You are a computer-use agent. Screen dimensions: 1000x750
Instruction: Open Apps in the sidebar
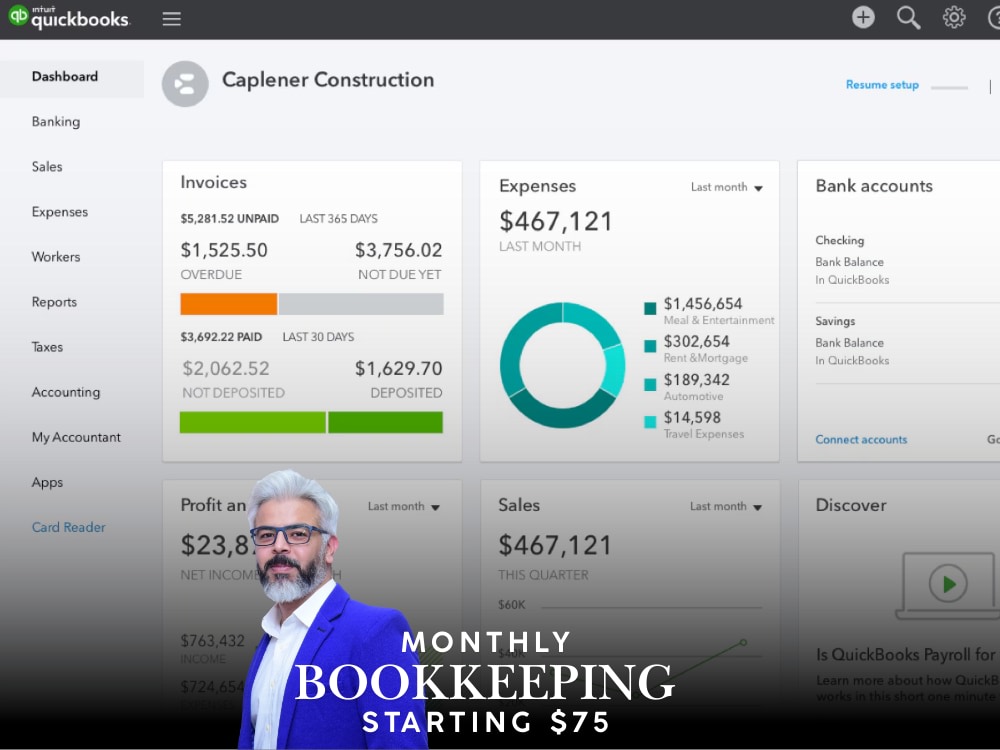point(47,483)
